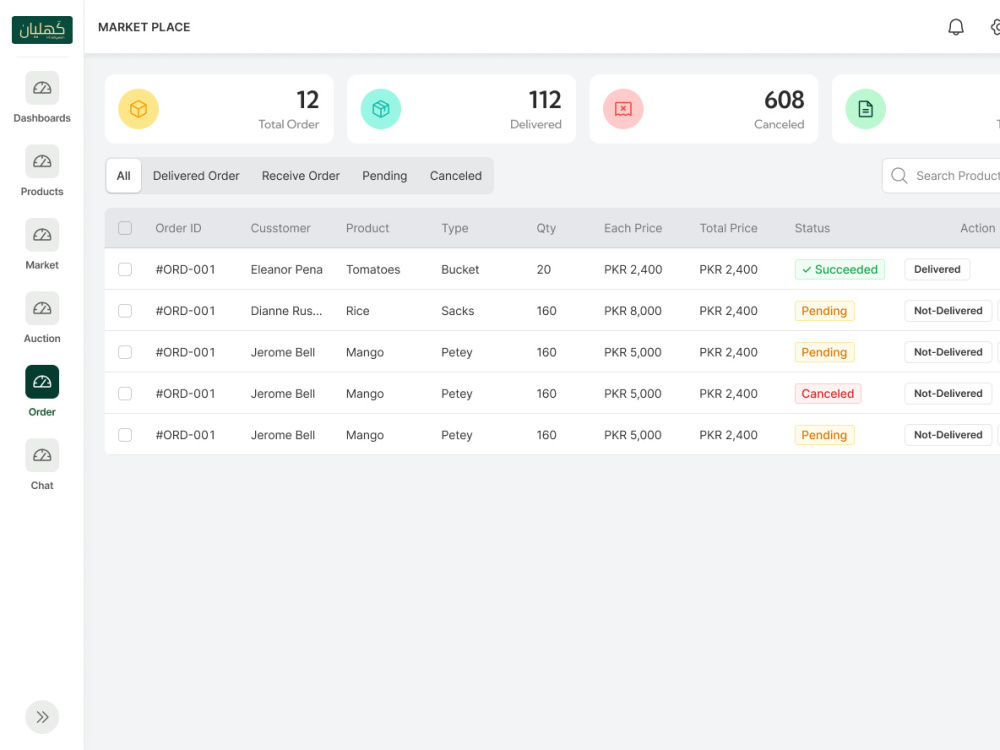Screen dimensions: 1000x750
Task: Click the teal Delivered package icon
Action: (x=381, y=109)
